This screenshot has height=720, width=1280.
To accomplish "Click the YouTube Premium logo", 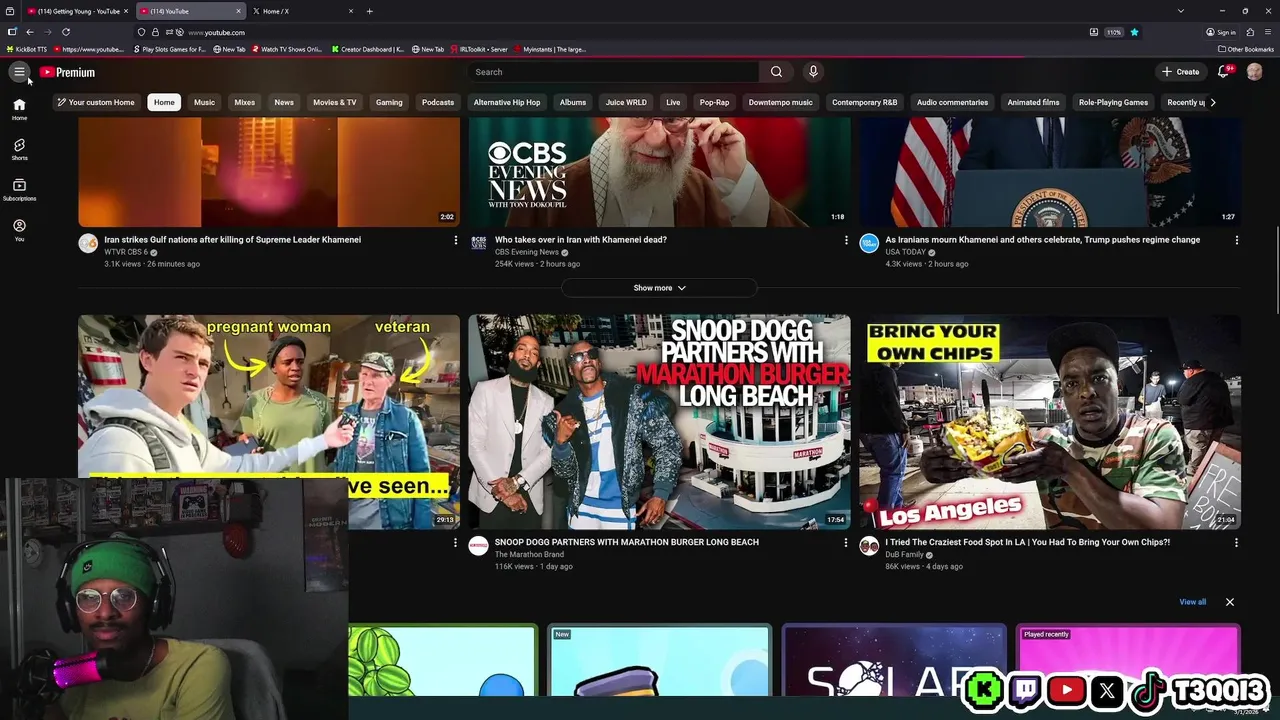I will (67, 72).
